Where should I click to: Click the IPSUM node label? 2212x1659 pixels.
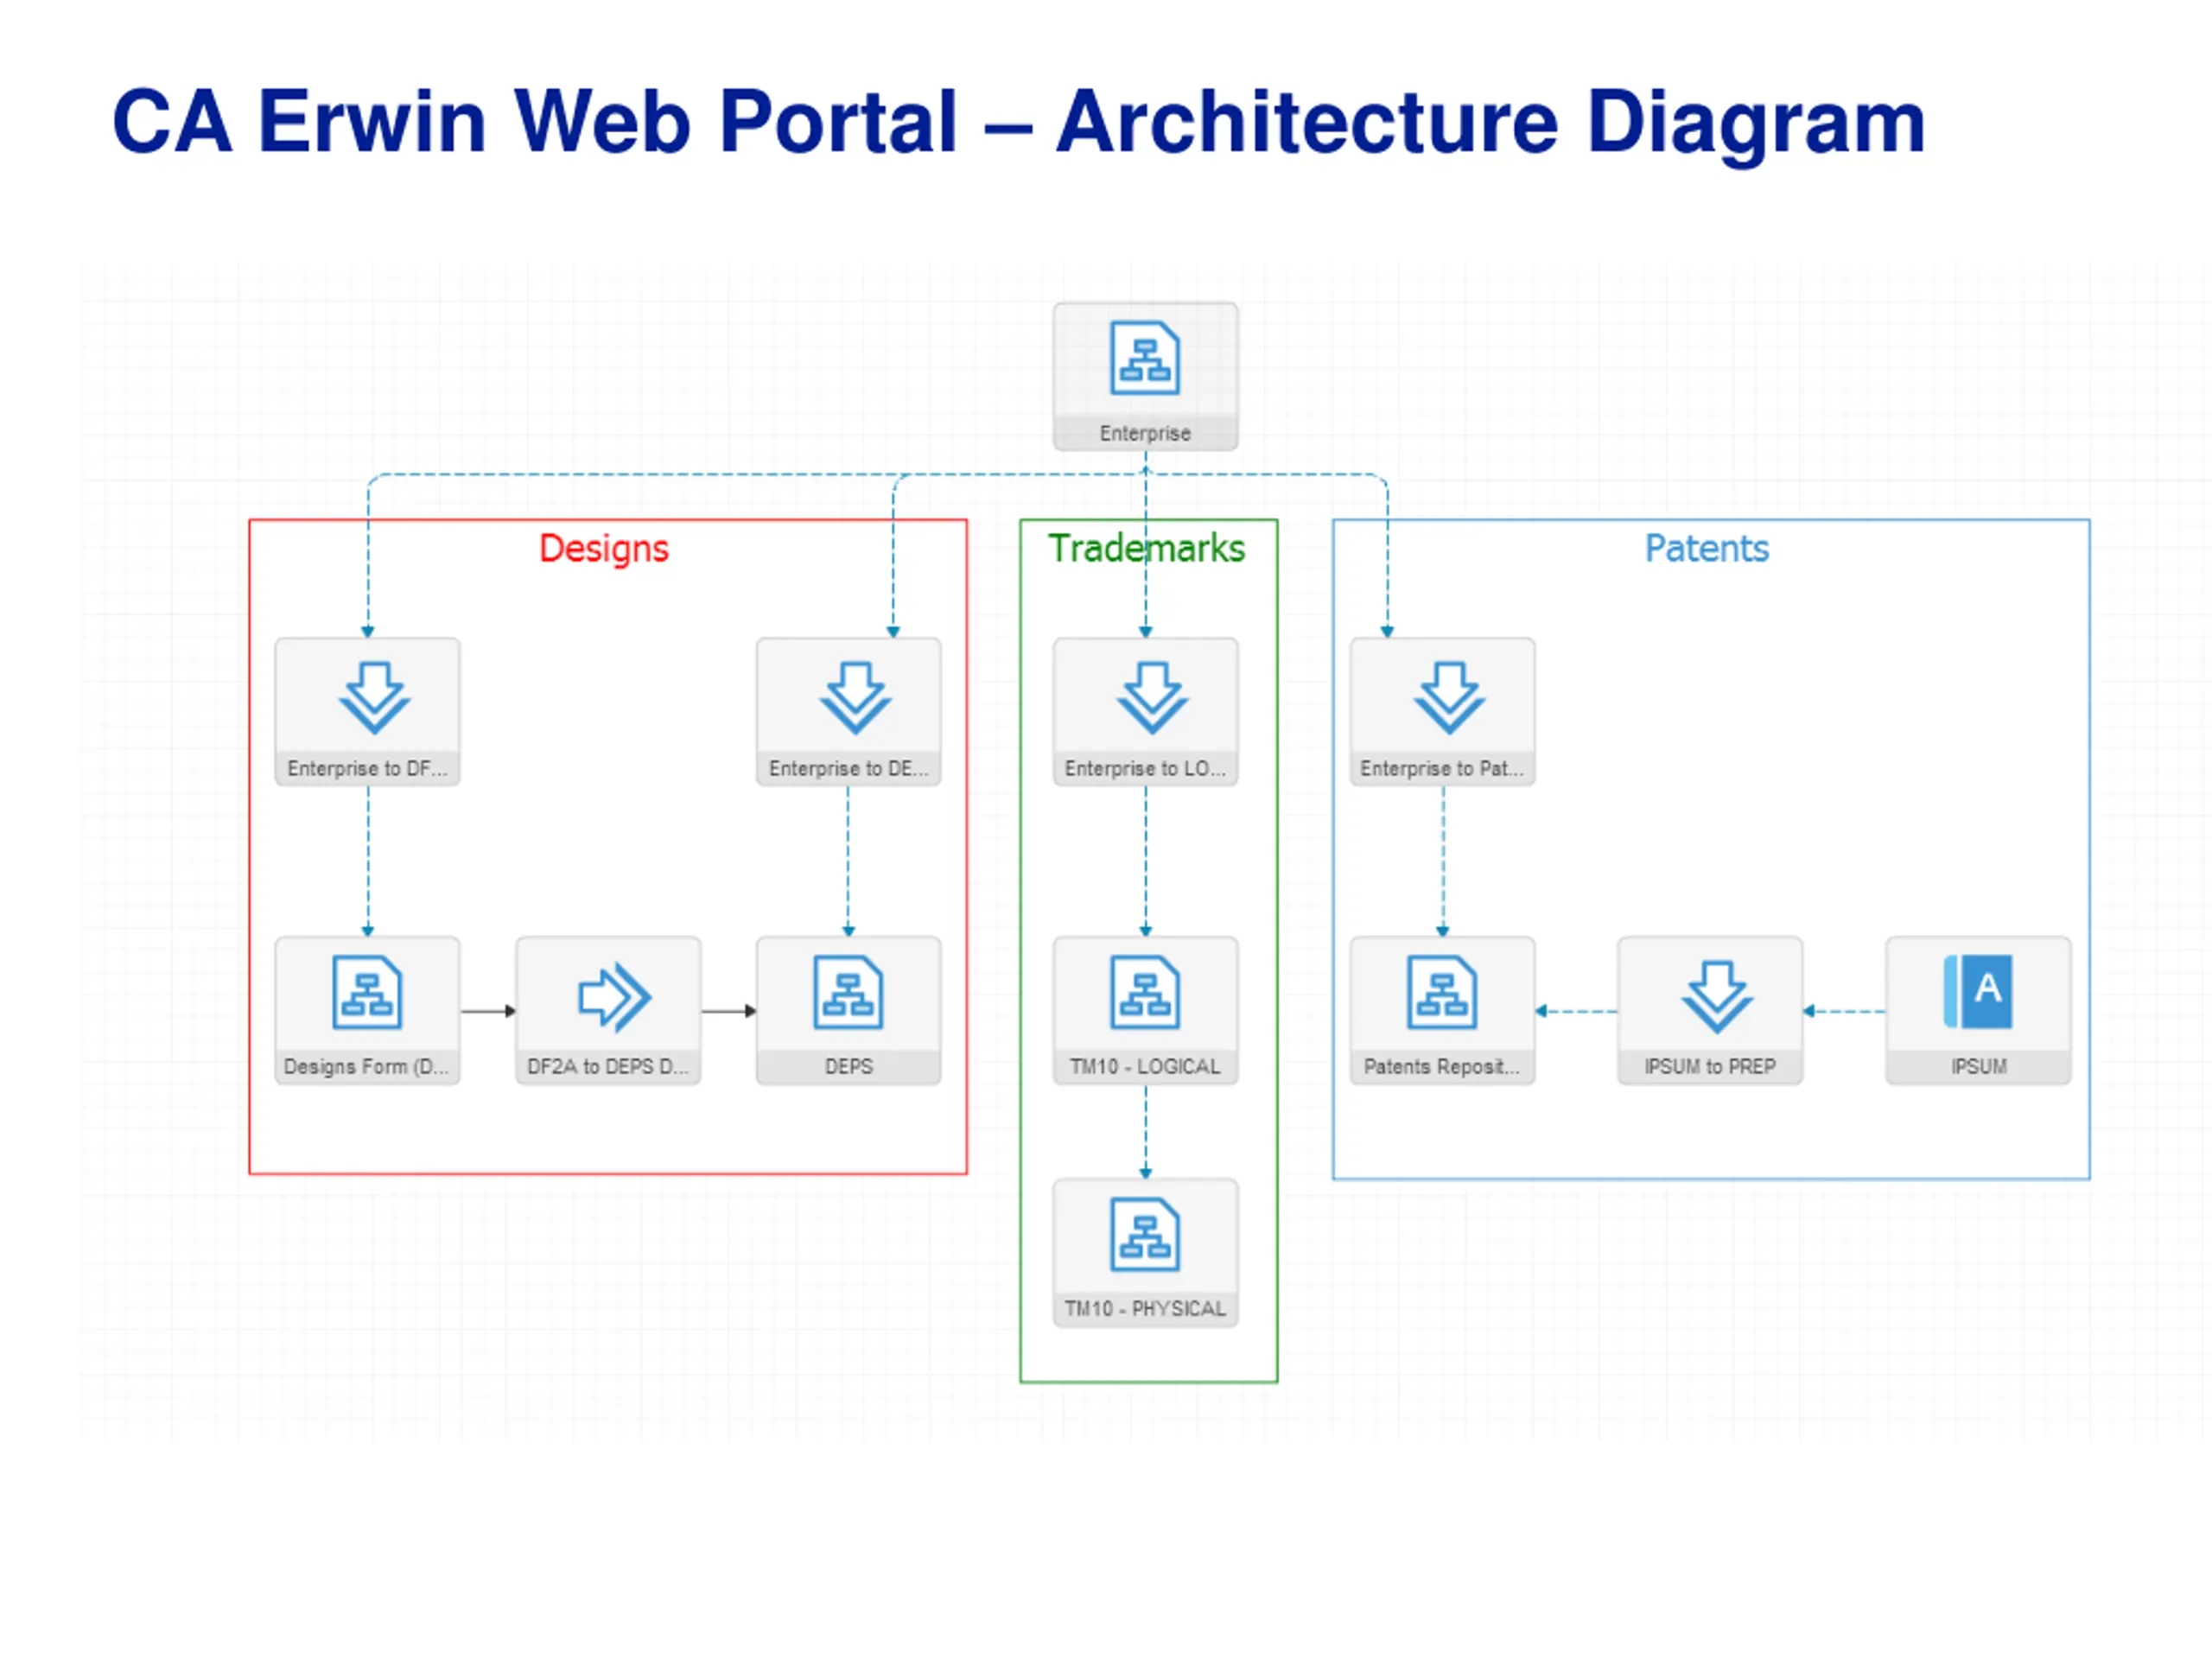(1979, 1067)
